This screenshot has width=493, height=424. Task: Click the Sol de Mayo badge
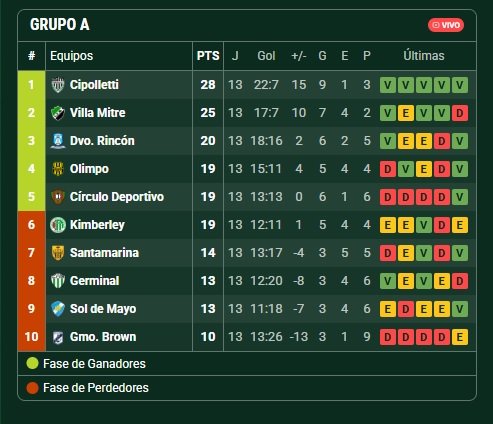point(58,309)
